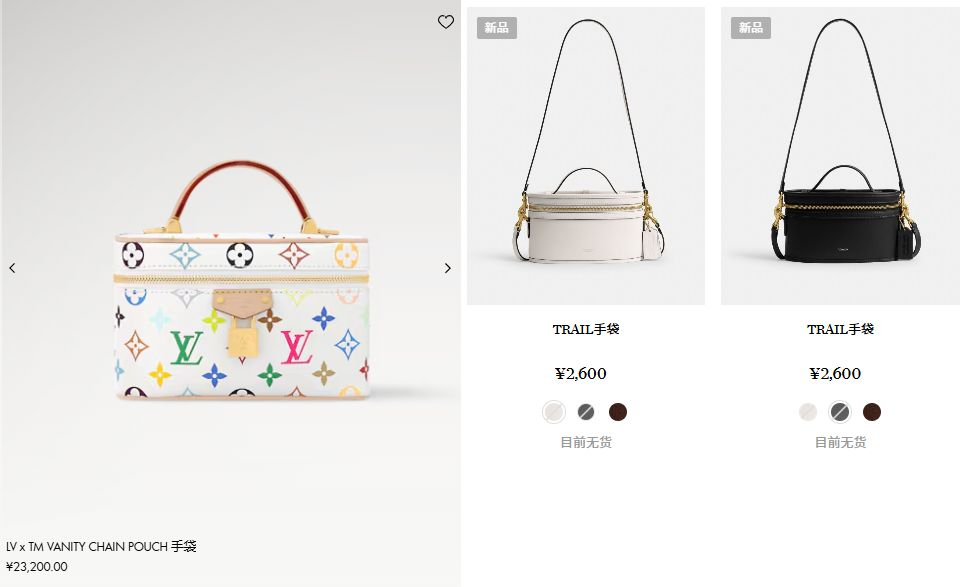Click TRAIL手袋 title under the white bag

pyautogui.click(x=586, y=330)
